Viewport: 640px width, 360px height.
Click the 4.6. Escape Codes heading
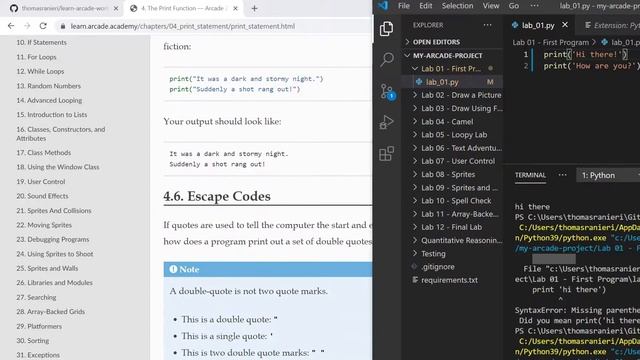click(x=217, y=196)
